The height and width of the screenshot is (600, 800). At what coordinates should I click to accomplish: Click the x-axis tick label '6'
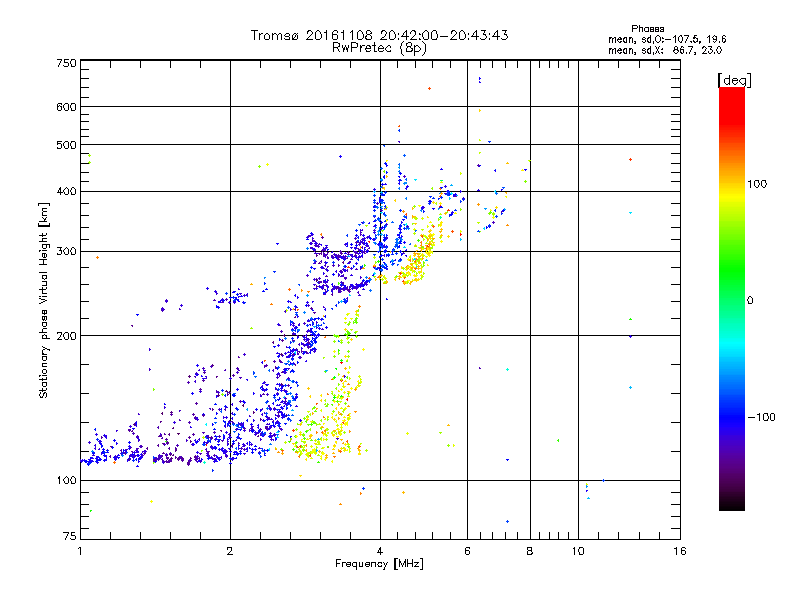click(467, 551)
